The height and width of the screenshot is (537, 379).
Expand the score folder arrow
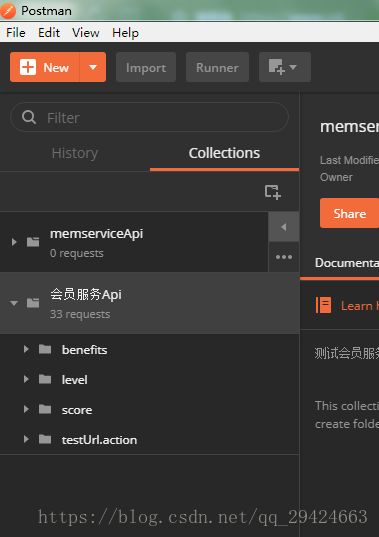coord(26,409)
